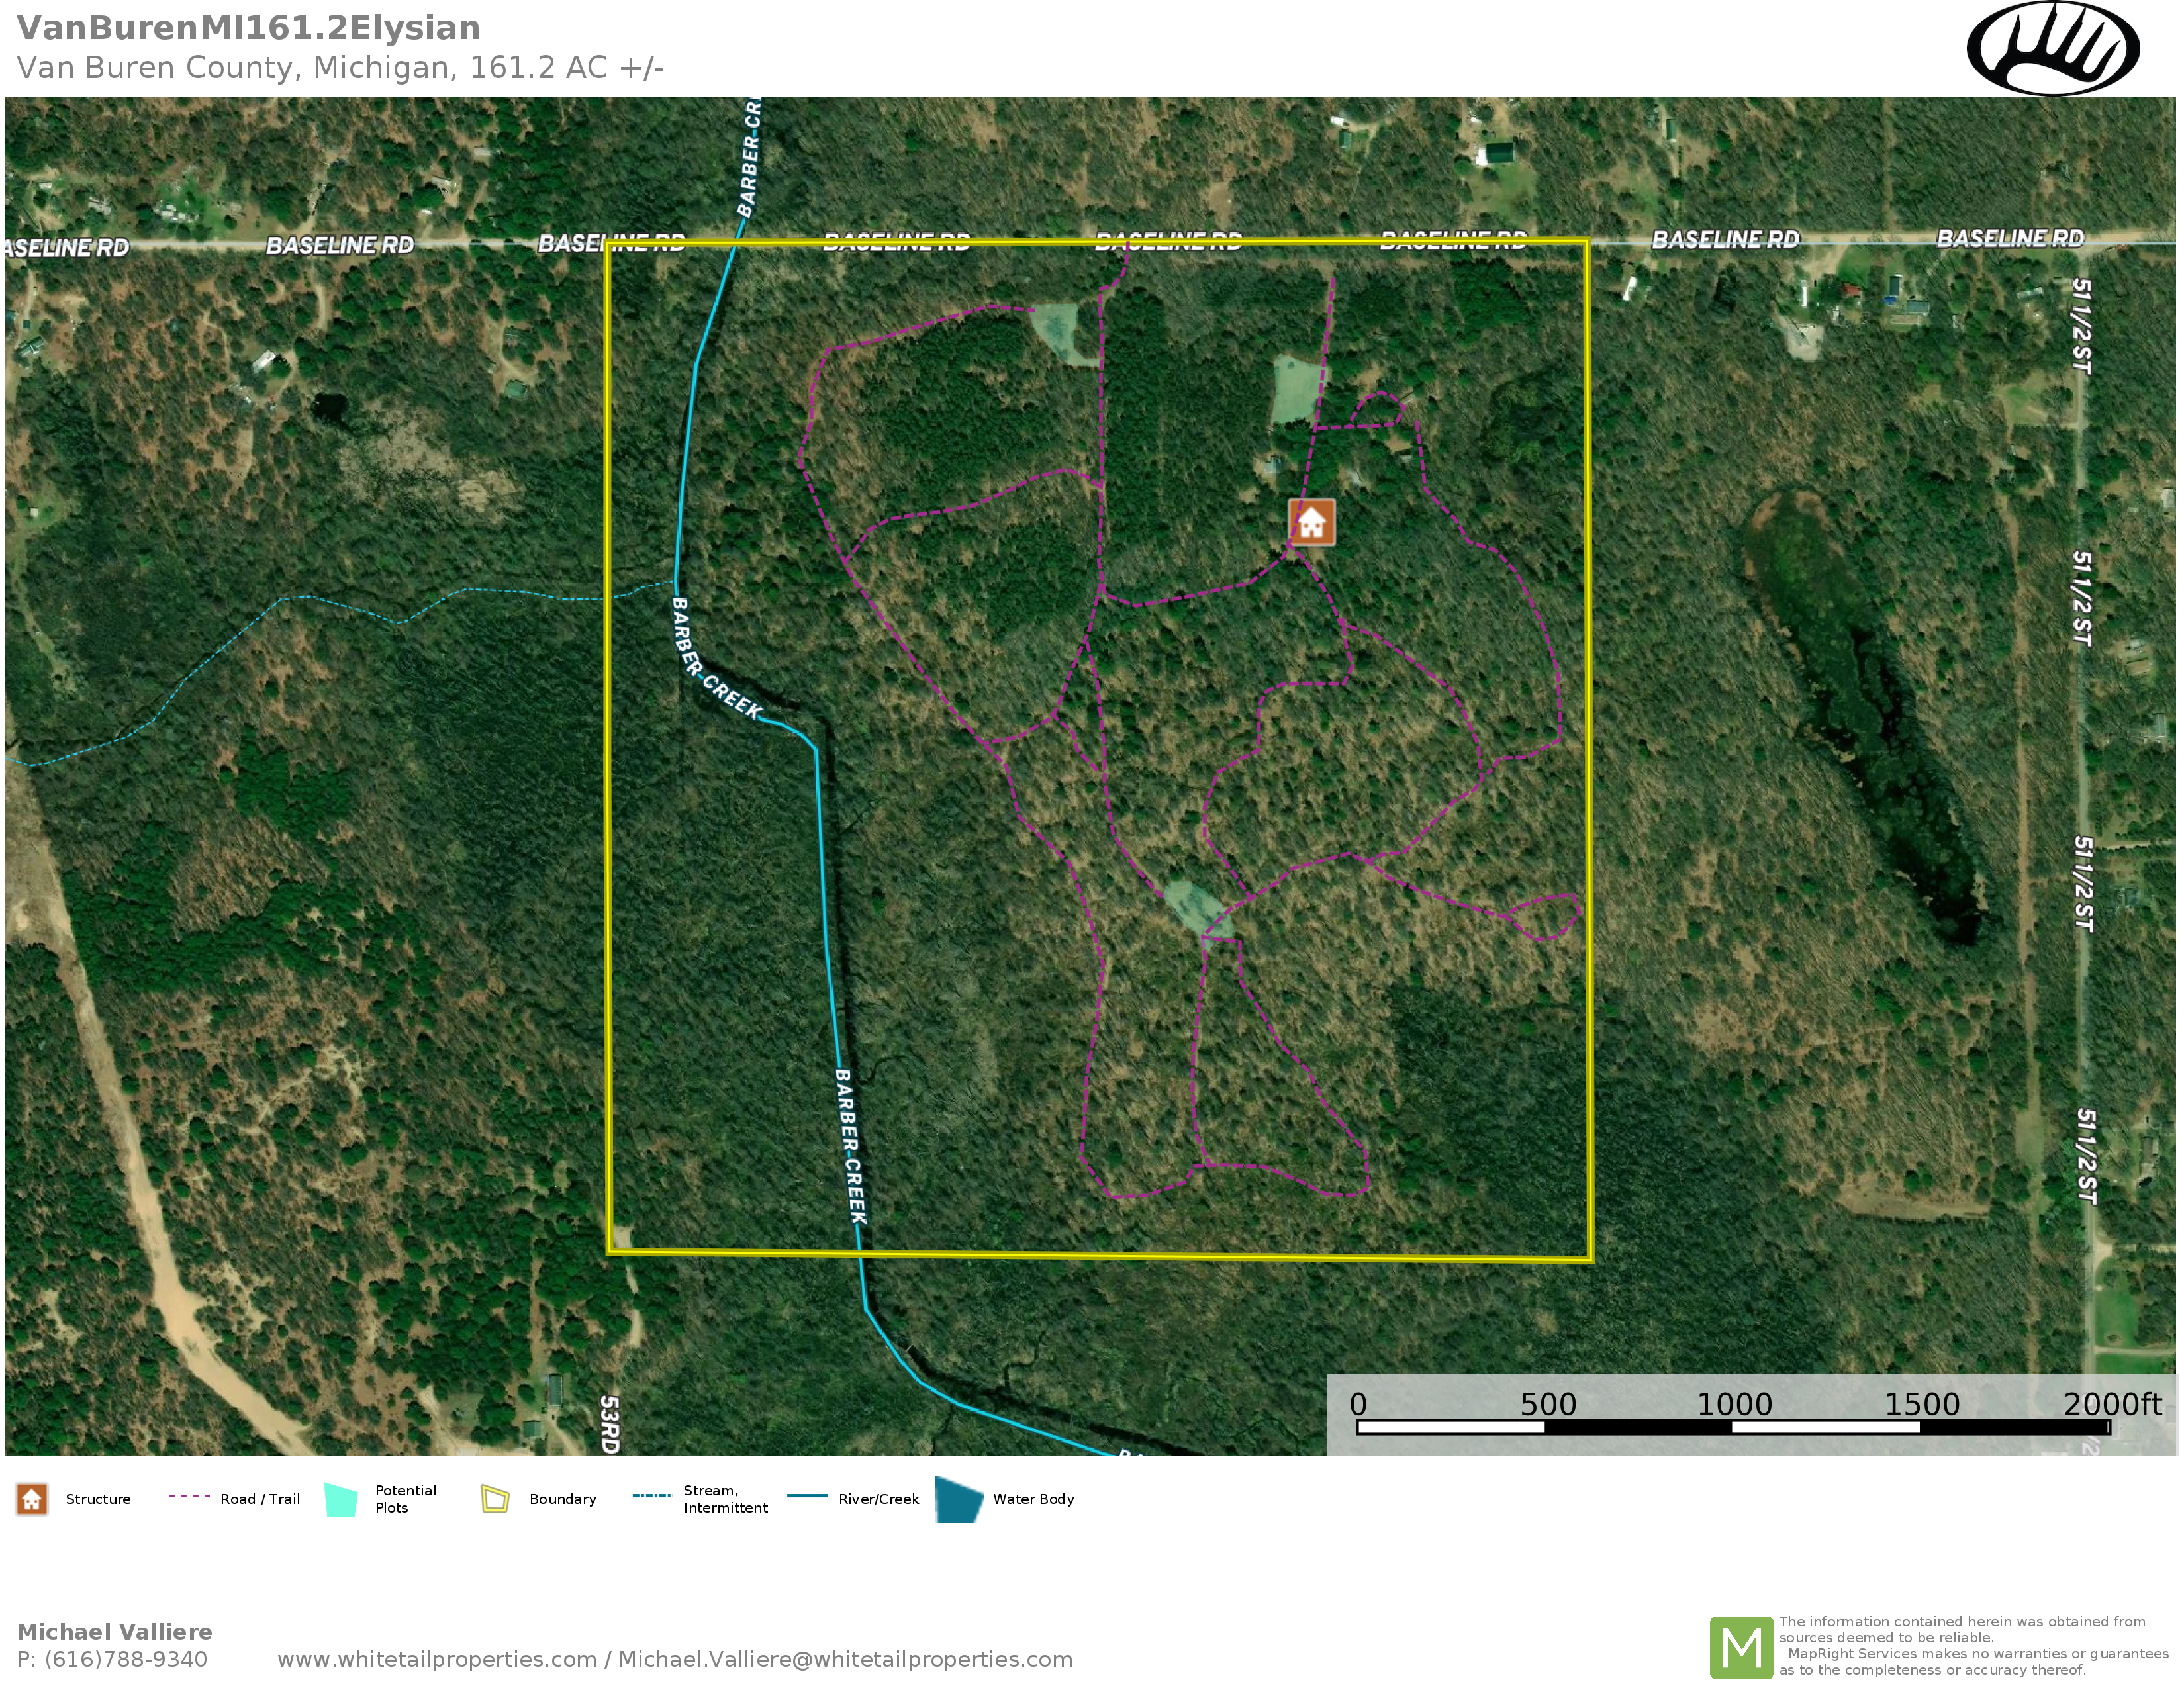Click the Stream, Intermittent legend symbol

click(653, 1497)
